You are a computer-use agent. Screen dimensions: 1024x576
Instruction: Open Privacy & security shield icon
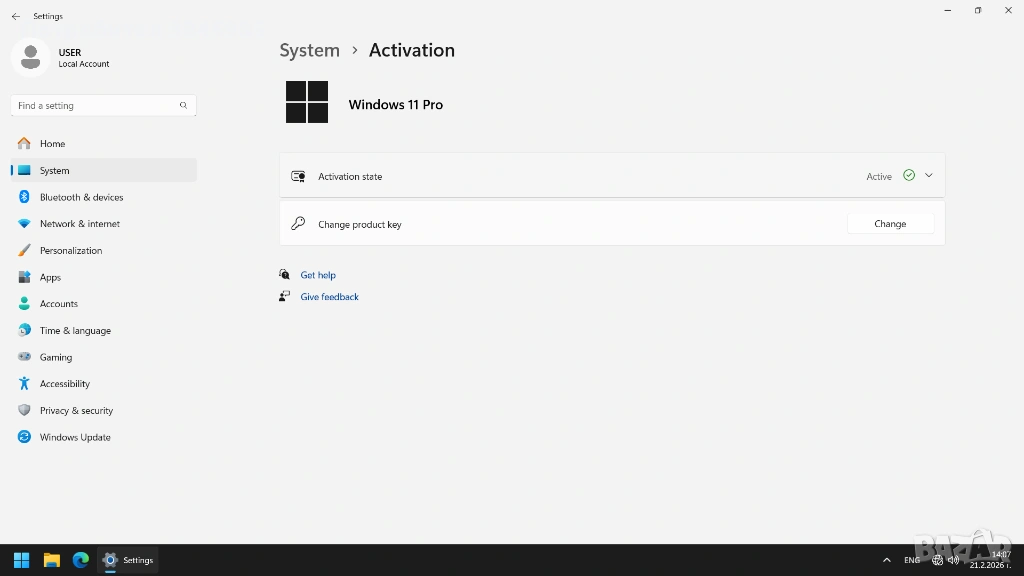pyautogui.click(x=24, y=411)
